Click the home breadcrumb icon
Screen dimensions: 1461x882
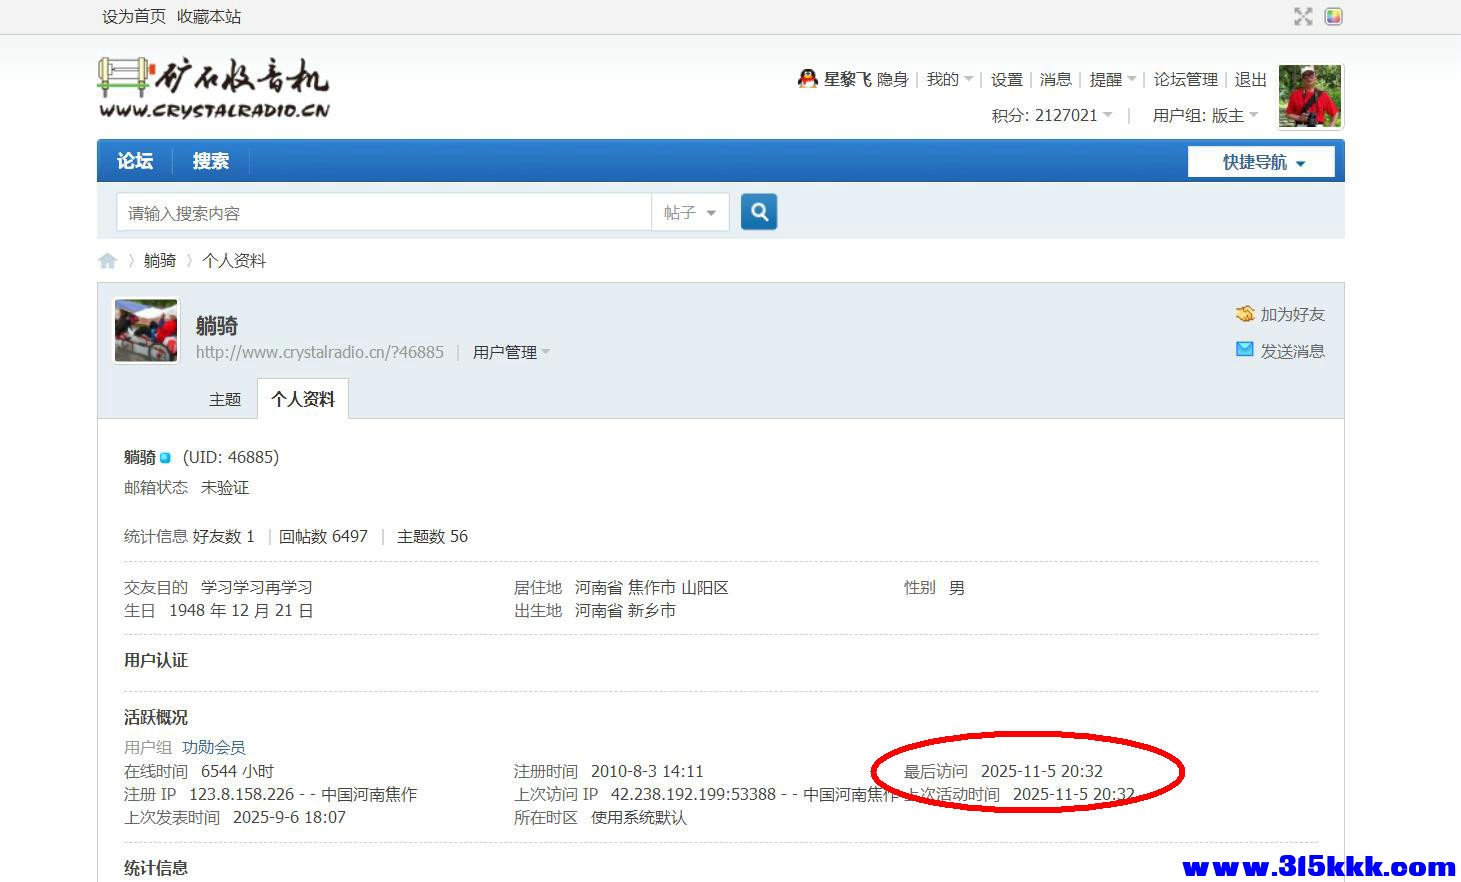(107, 260)
